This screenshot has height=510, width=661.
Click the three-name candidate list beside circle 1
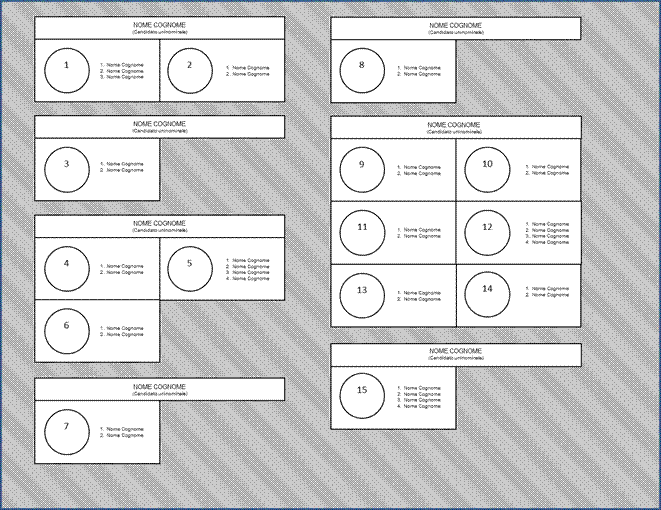point(122,71)
